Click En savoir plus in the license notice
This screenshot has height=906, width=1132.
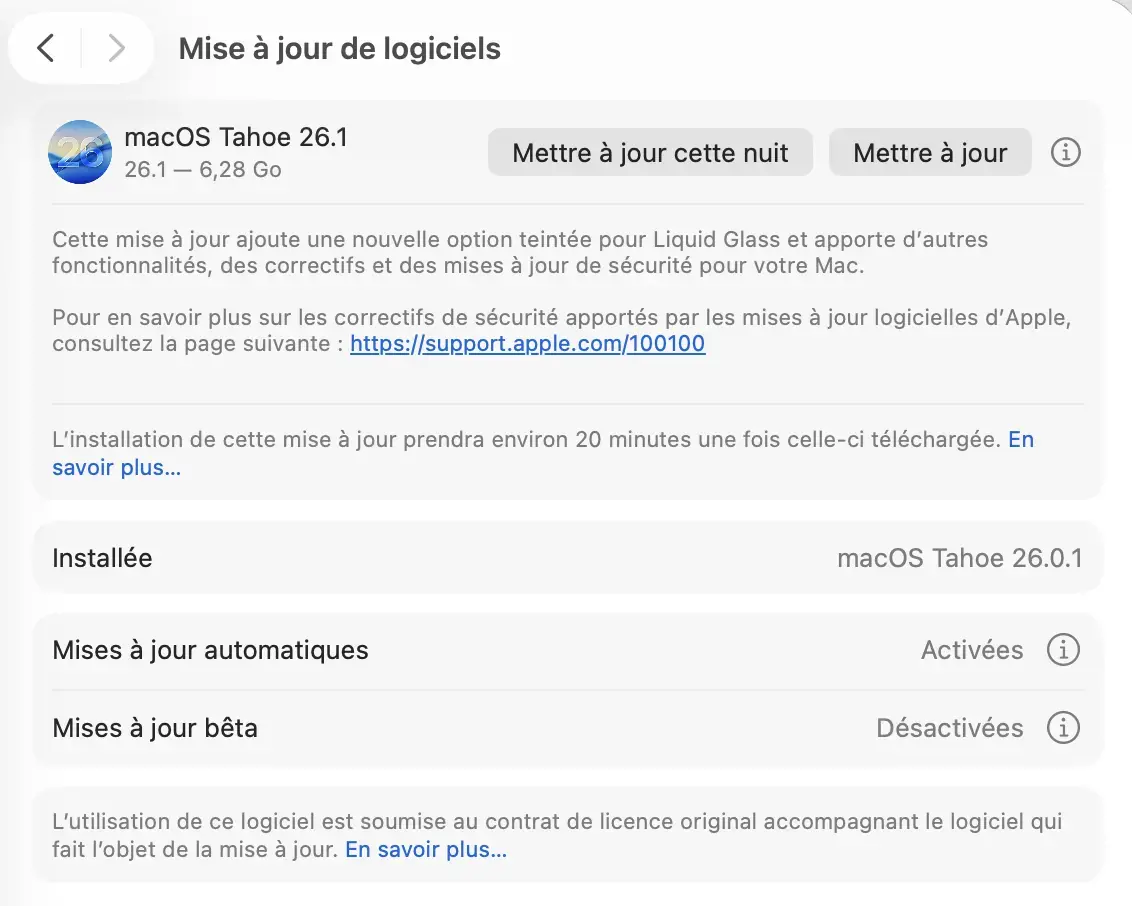click(x=424, y=849)
